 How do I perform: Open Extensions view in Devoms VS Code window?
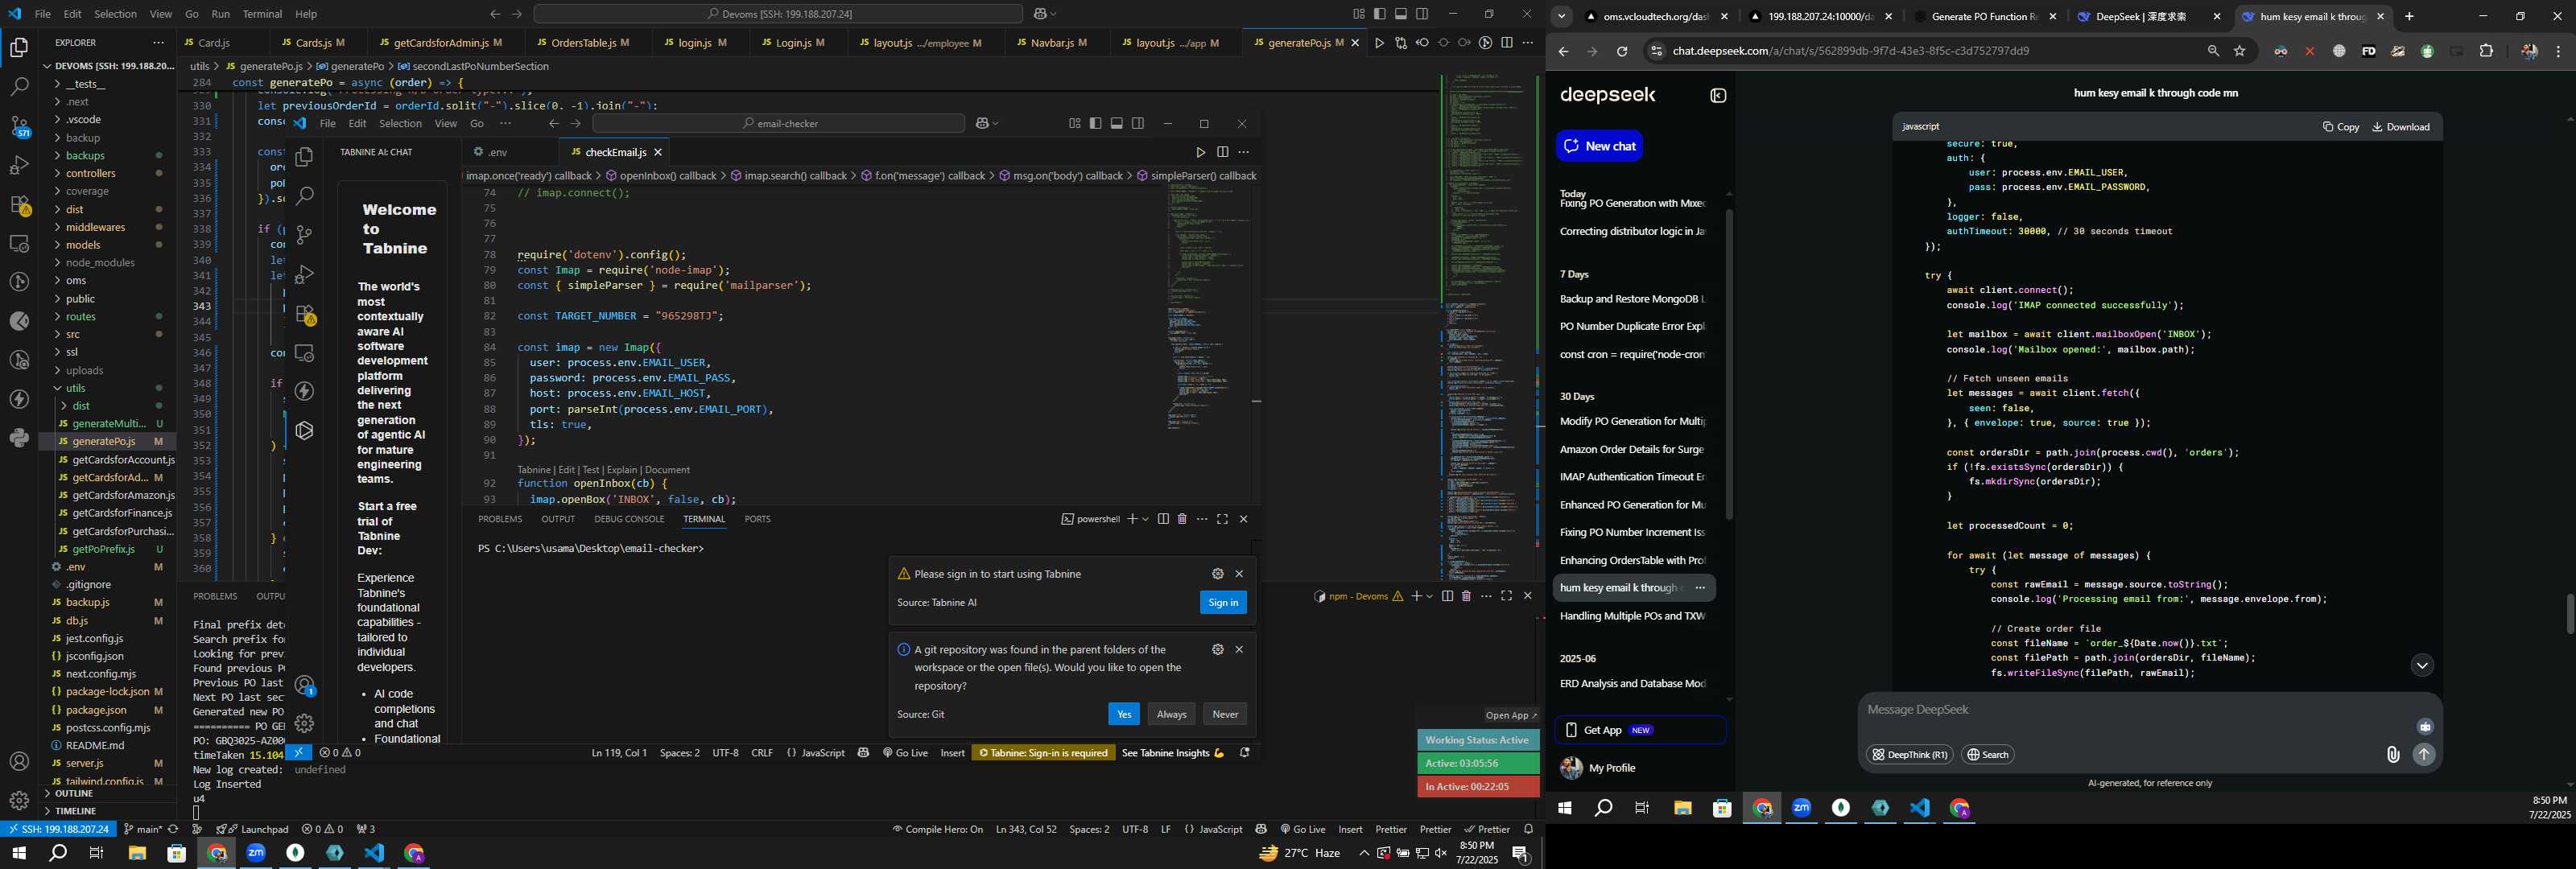19,205
